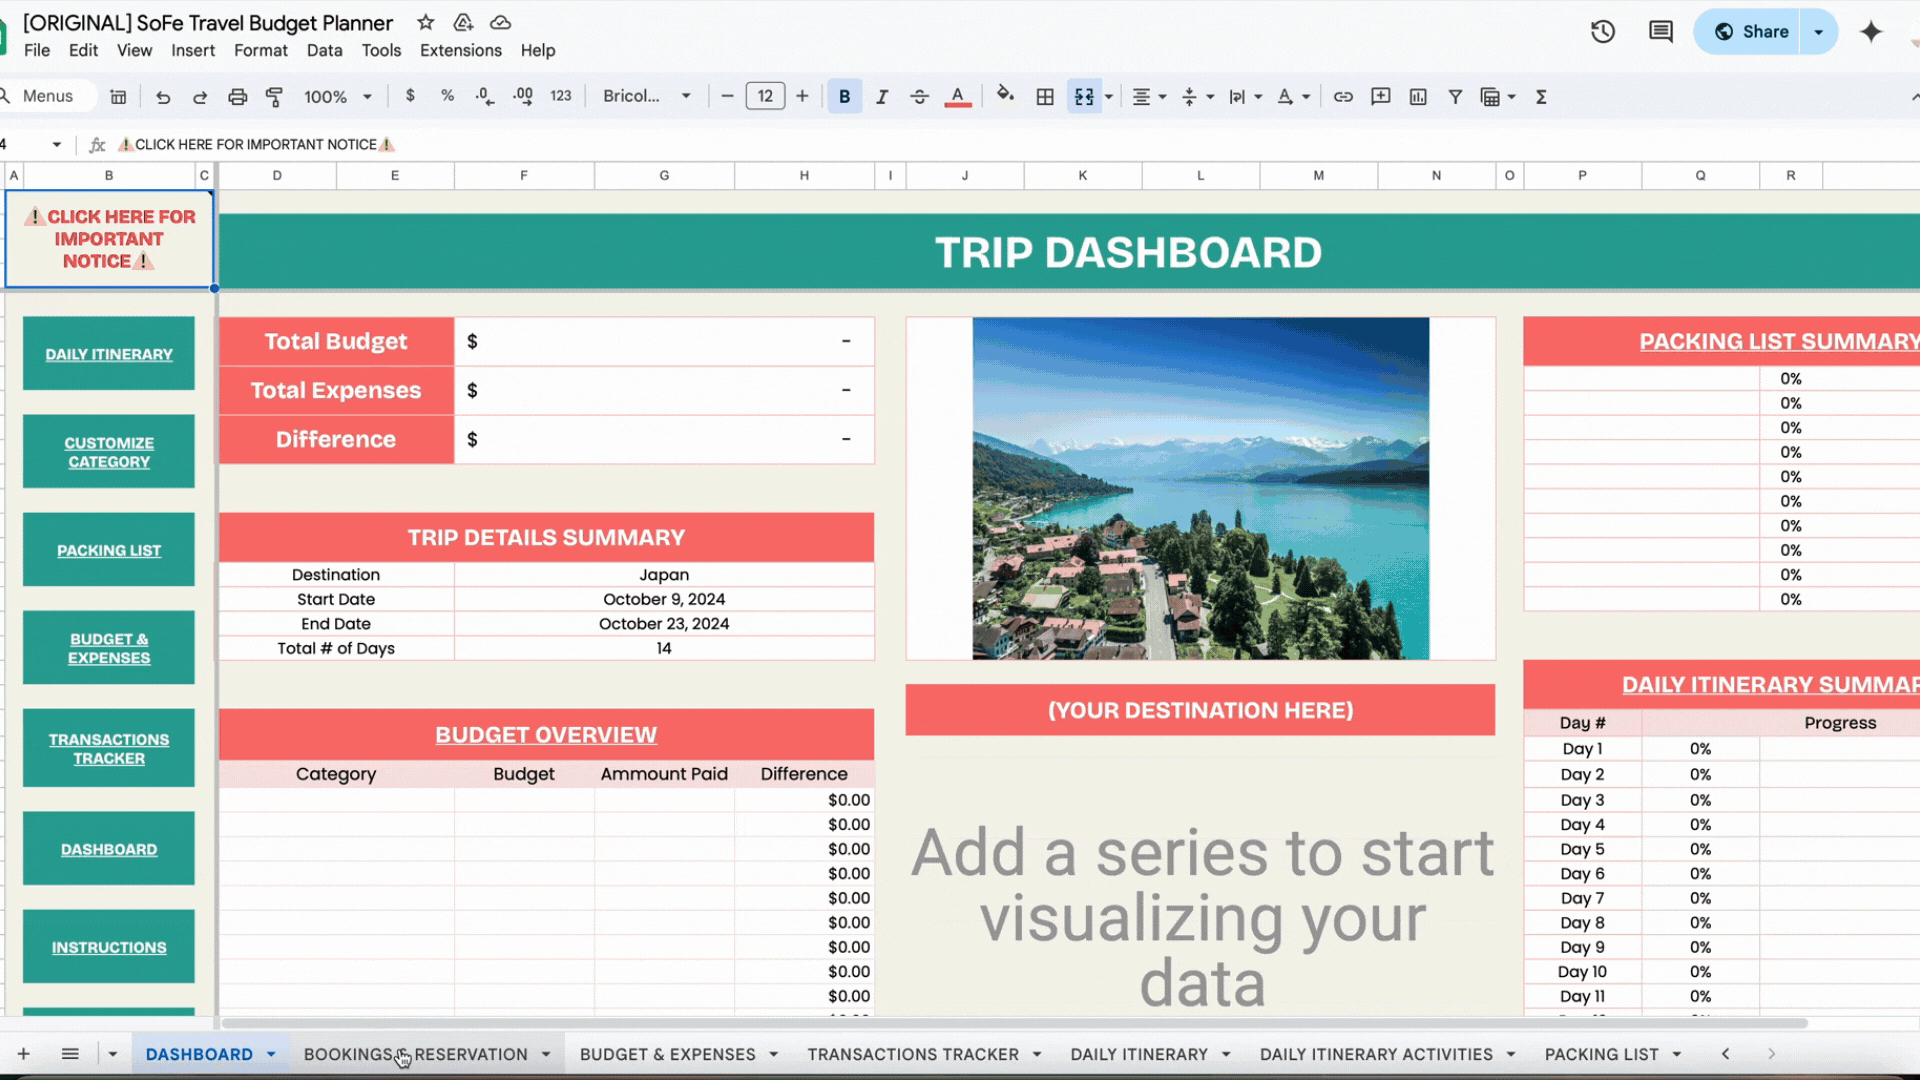Open name box dropdown arrow
This screenshot has height=1080, width=1920.
click(57, 145)
